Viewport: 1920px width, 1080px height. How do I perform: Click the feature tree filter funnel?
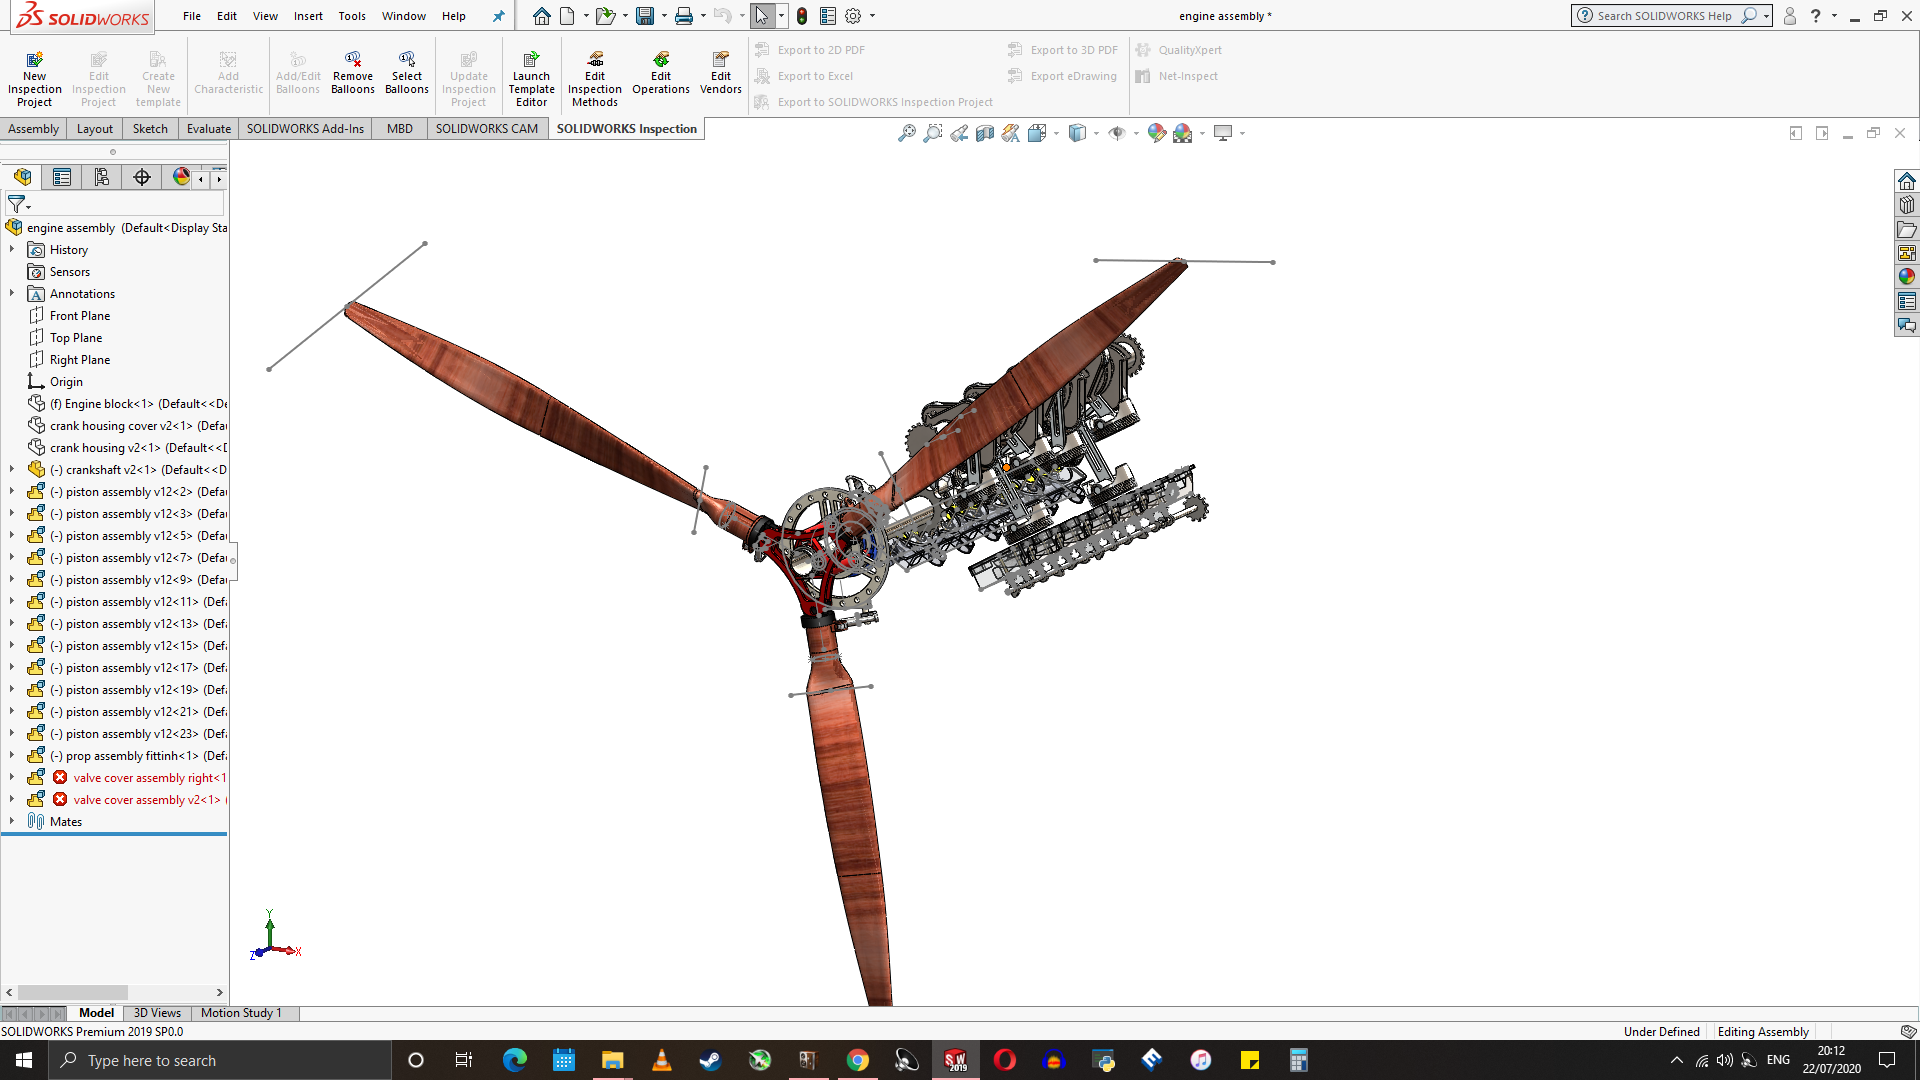point(16,204)
